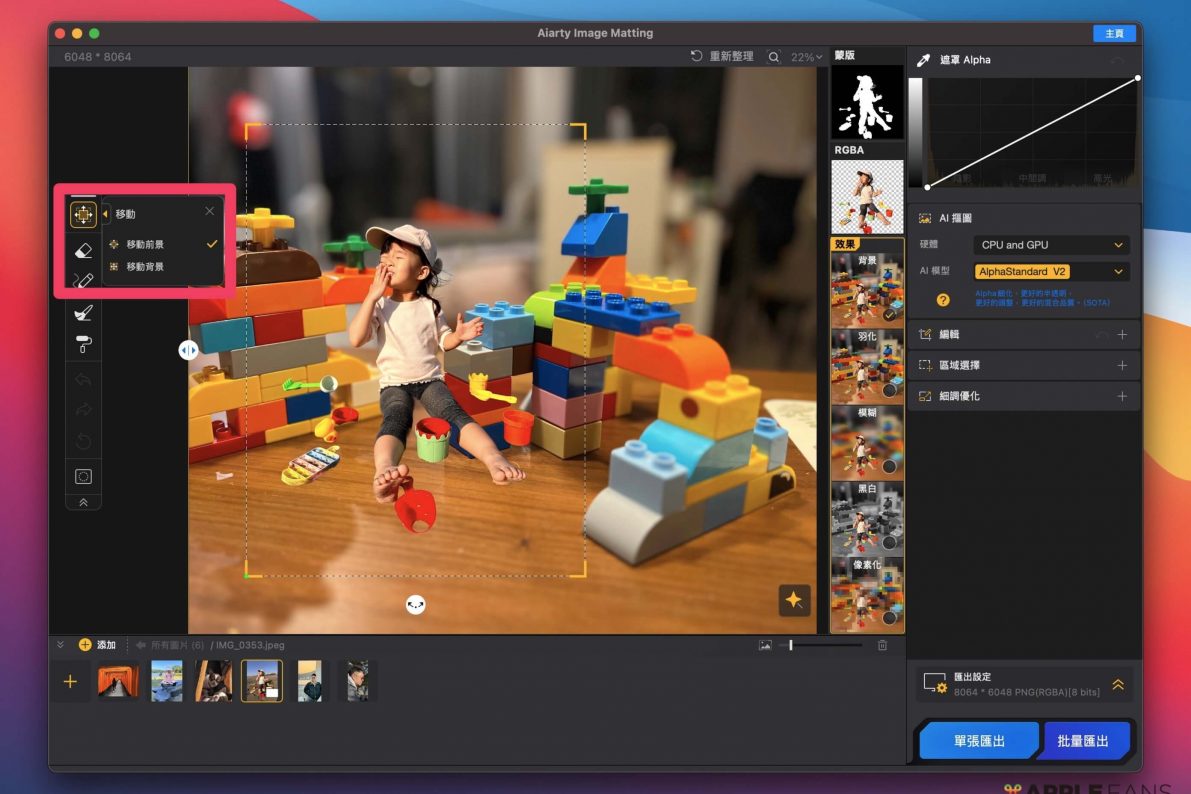Click the 批量匯出 button
This screenshot has height=794, width=1191.
[1084, 741]
